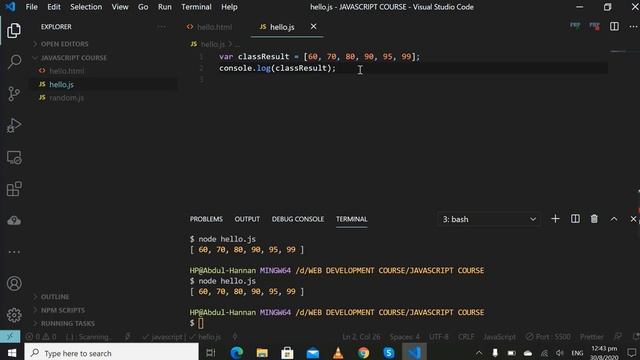Click the Ln 2, Col 26 status item
The height and width of the screenshot is (360, 640).
pyautogui.click(x=361, y=337)
